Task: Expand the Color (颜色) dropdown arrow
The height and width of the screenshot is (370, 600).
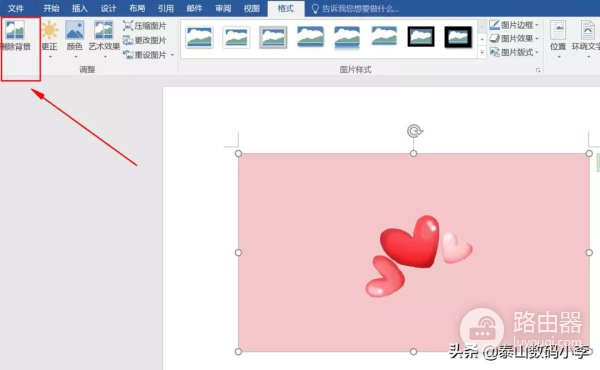Action: click(75, 57)
